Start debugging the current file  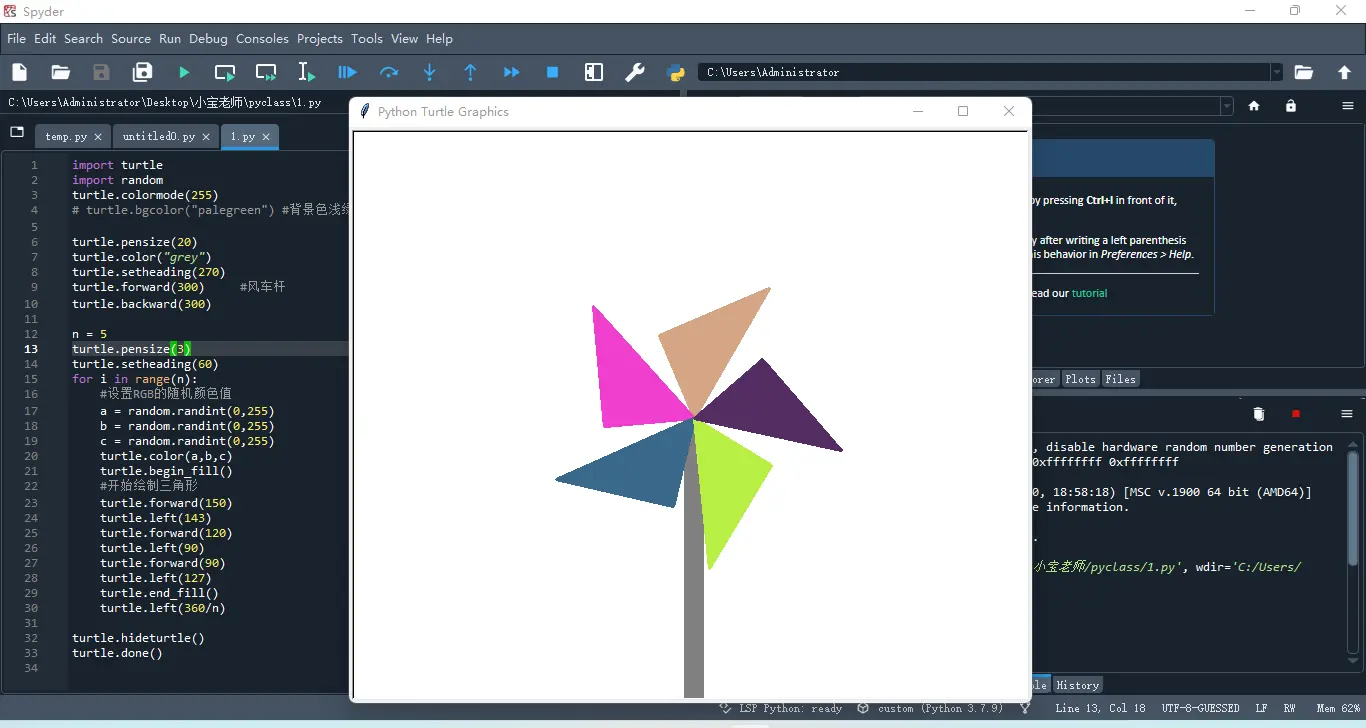click(347, 72)
